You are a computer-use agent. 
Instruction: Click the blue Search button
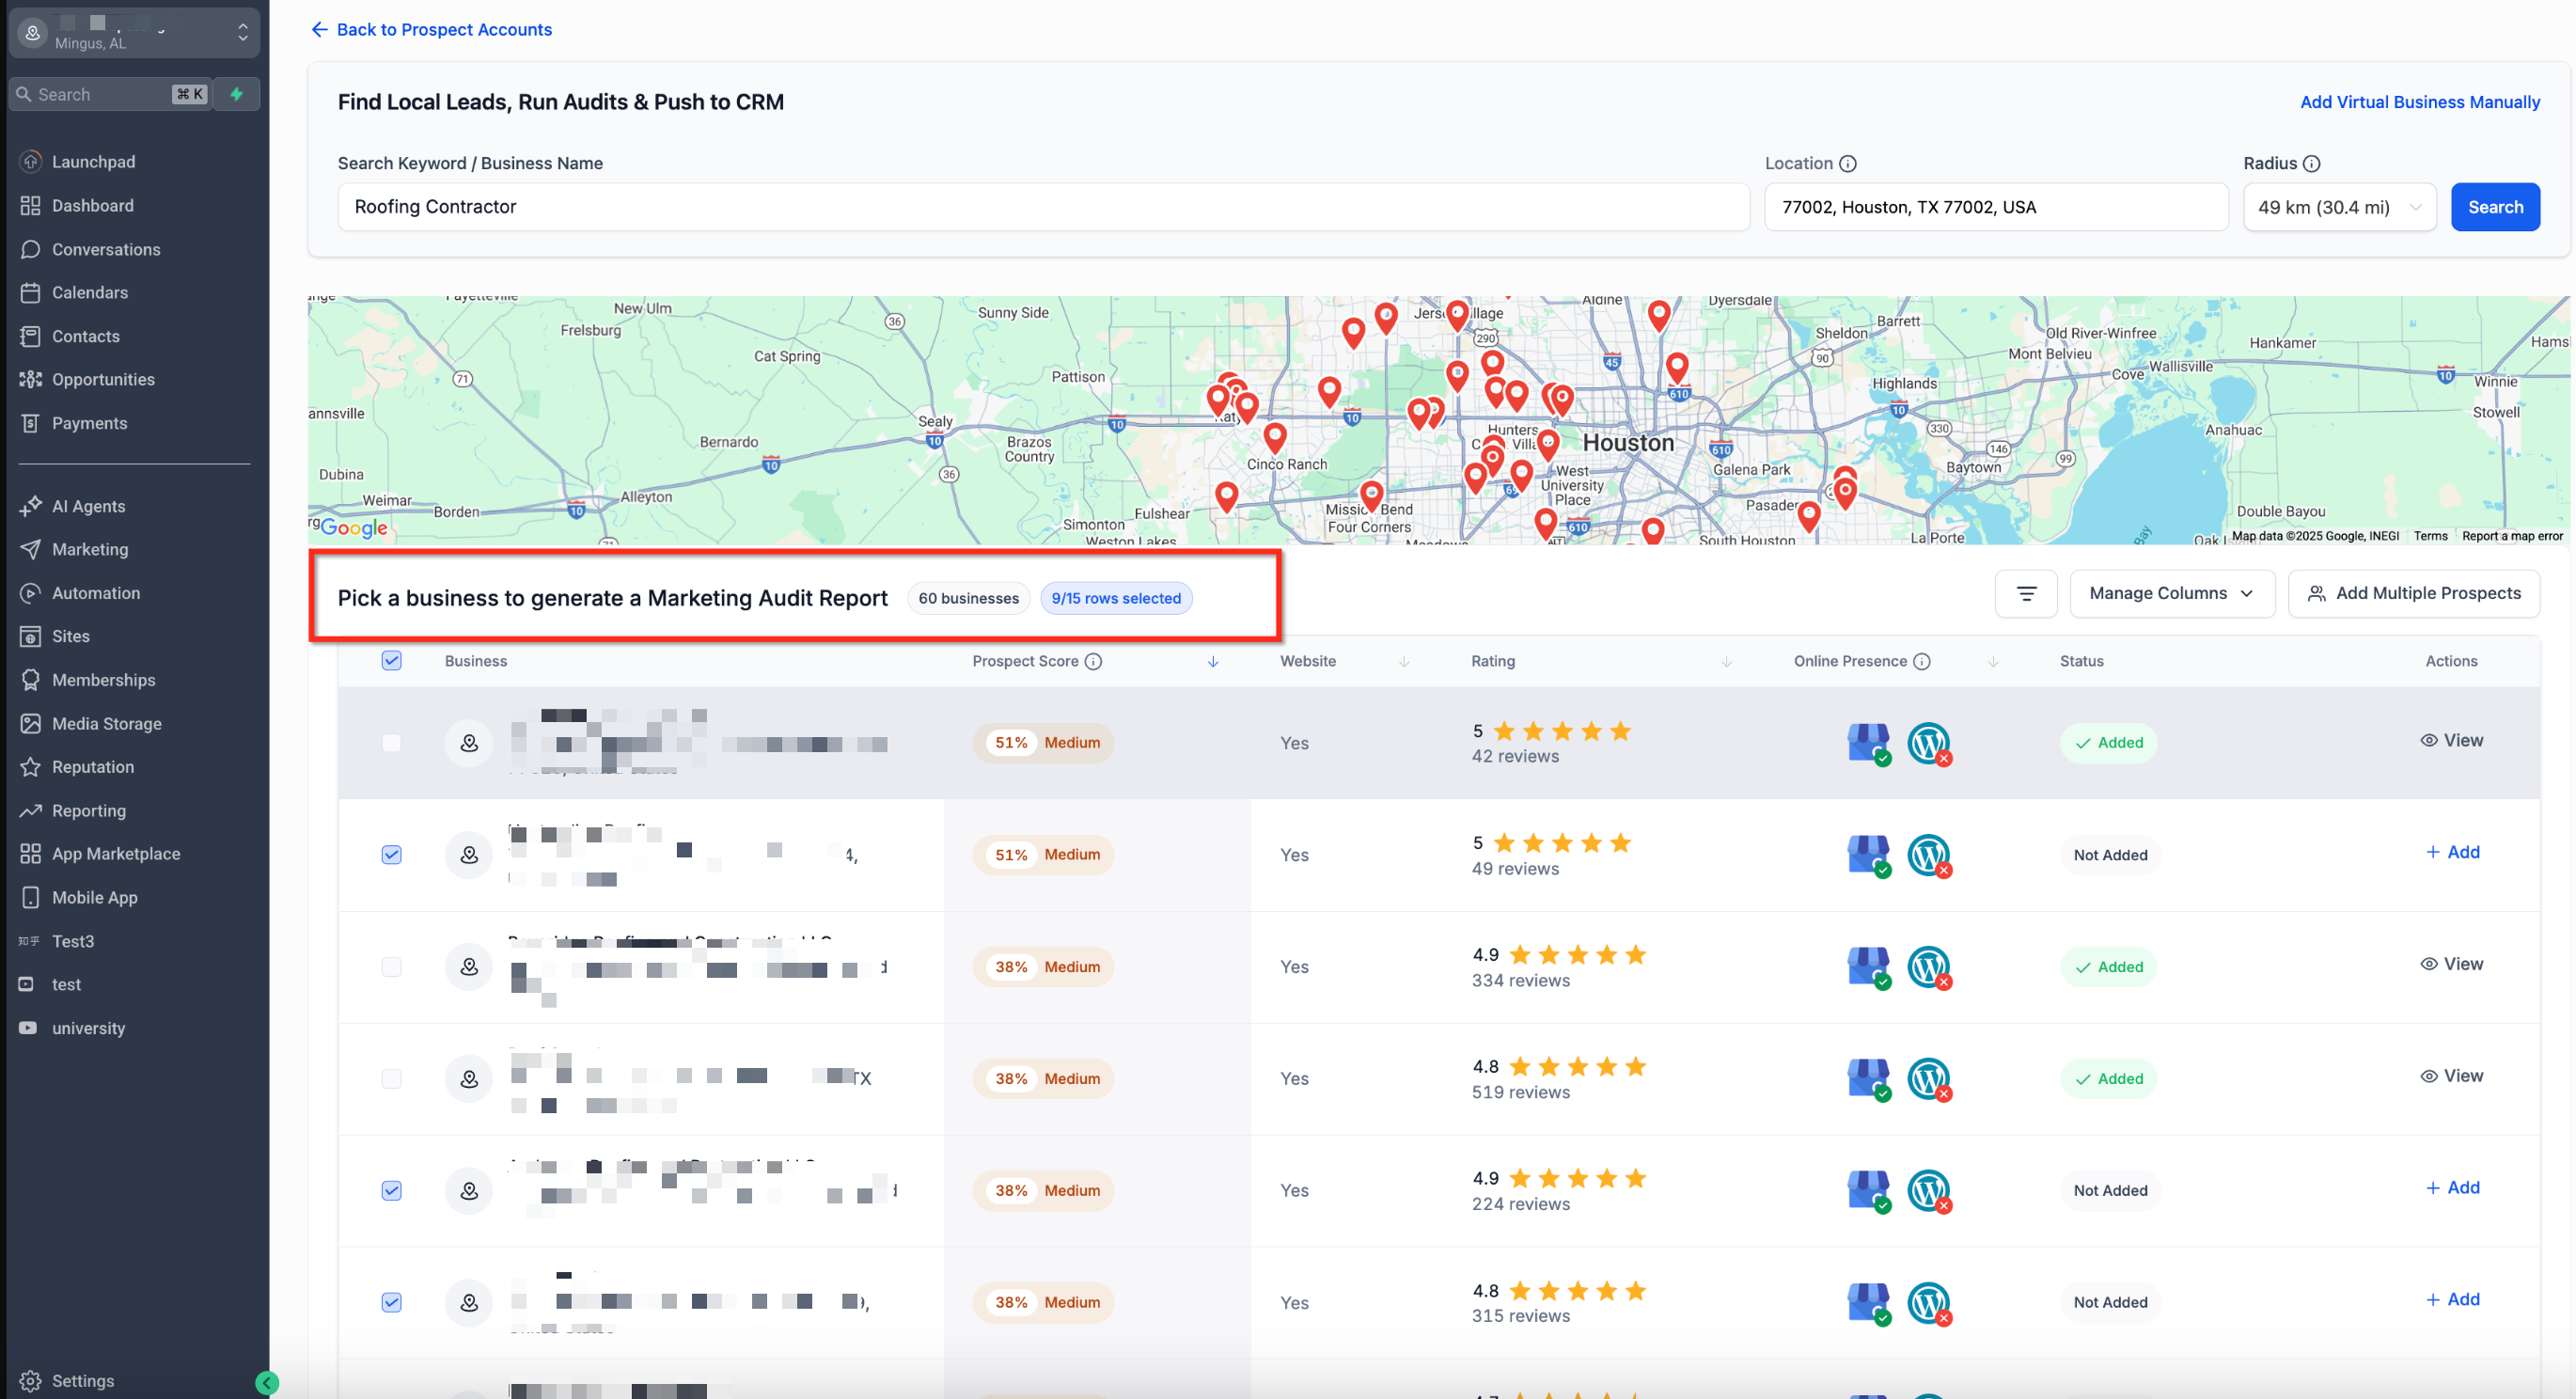click(2494, 207)
